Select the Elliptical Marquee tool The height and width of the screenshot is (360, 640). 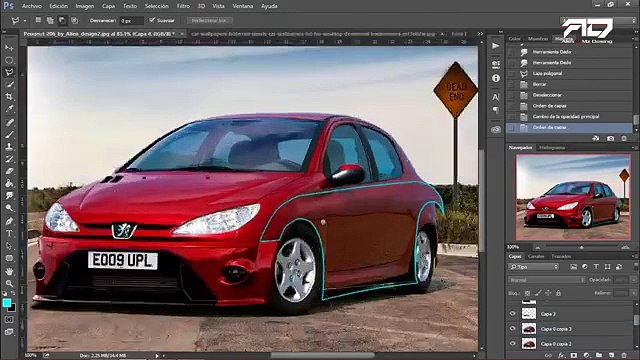(9, 60)
